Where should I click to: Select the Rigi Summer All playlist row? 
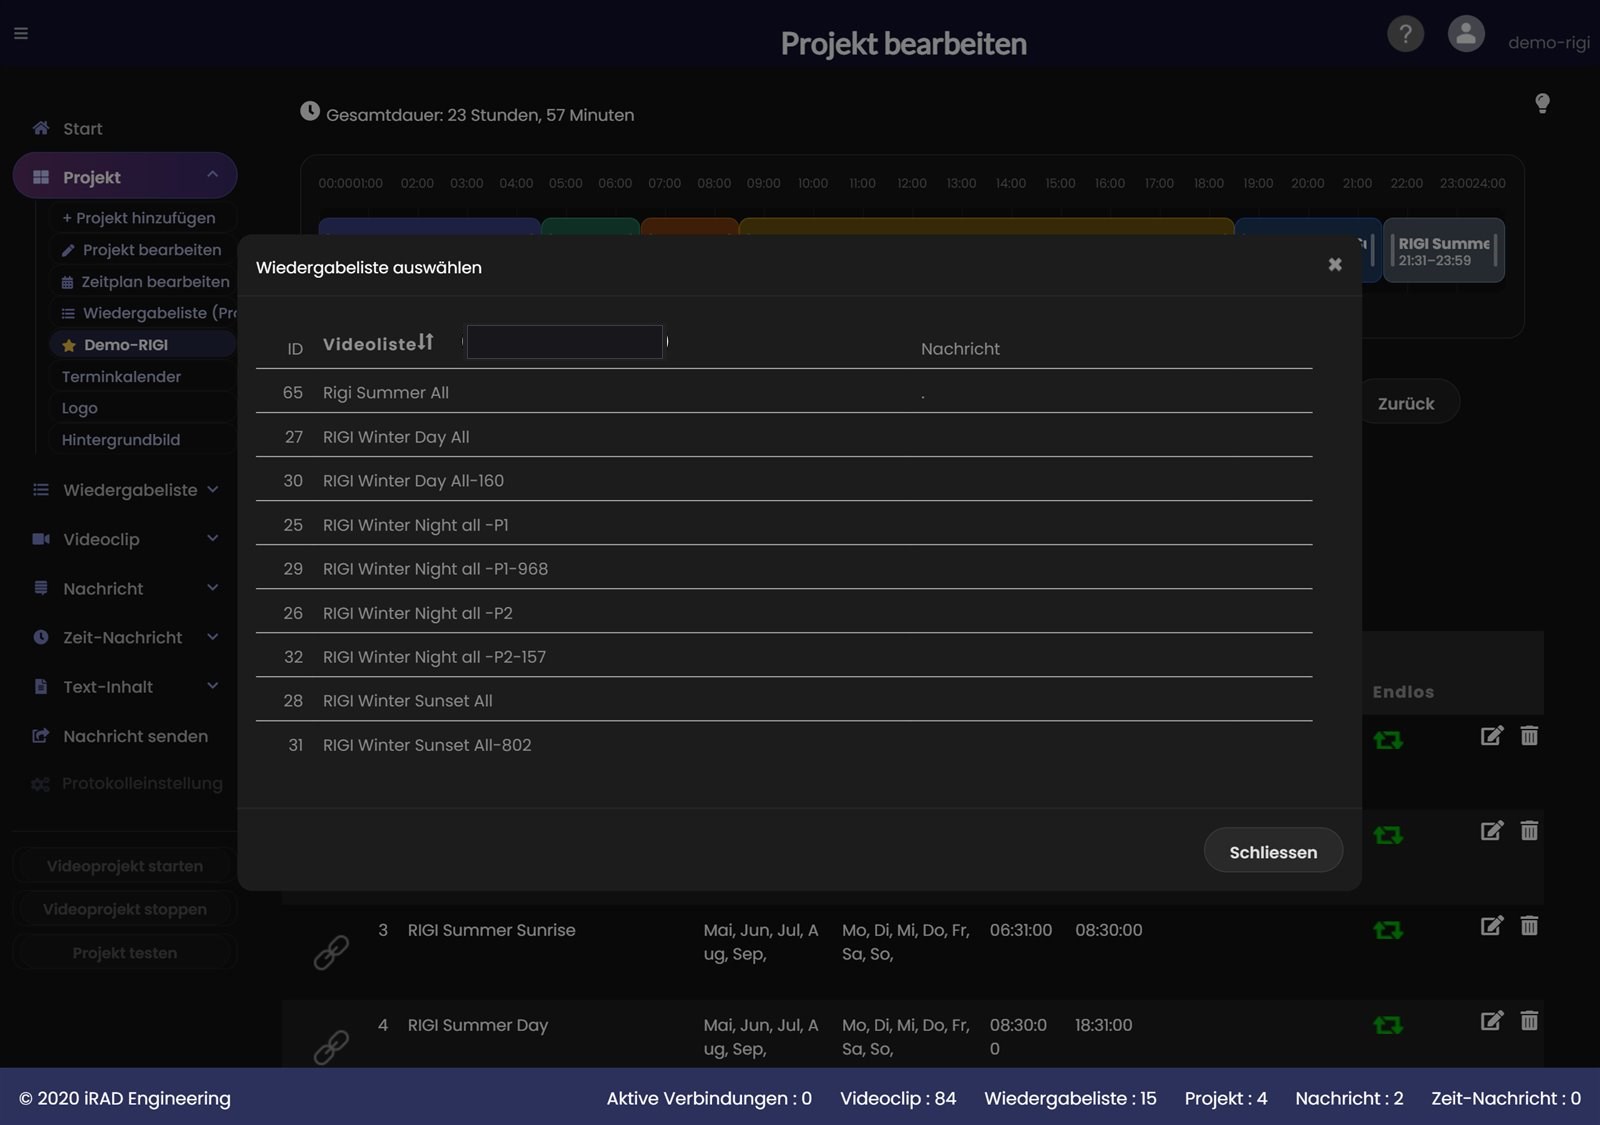784,392
